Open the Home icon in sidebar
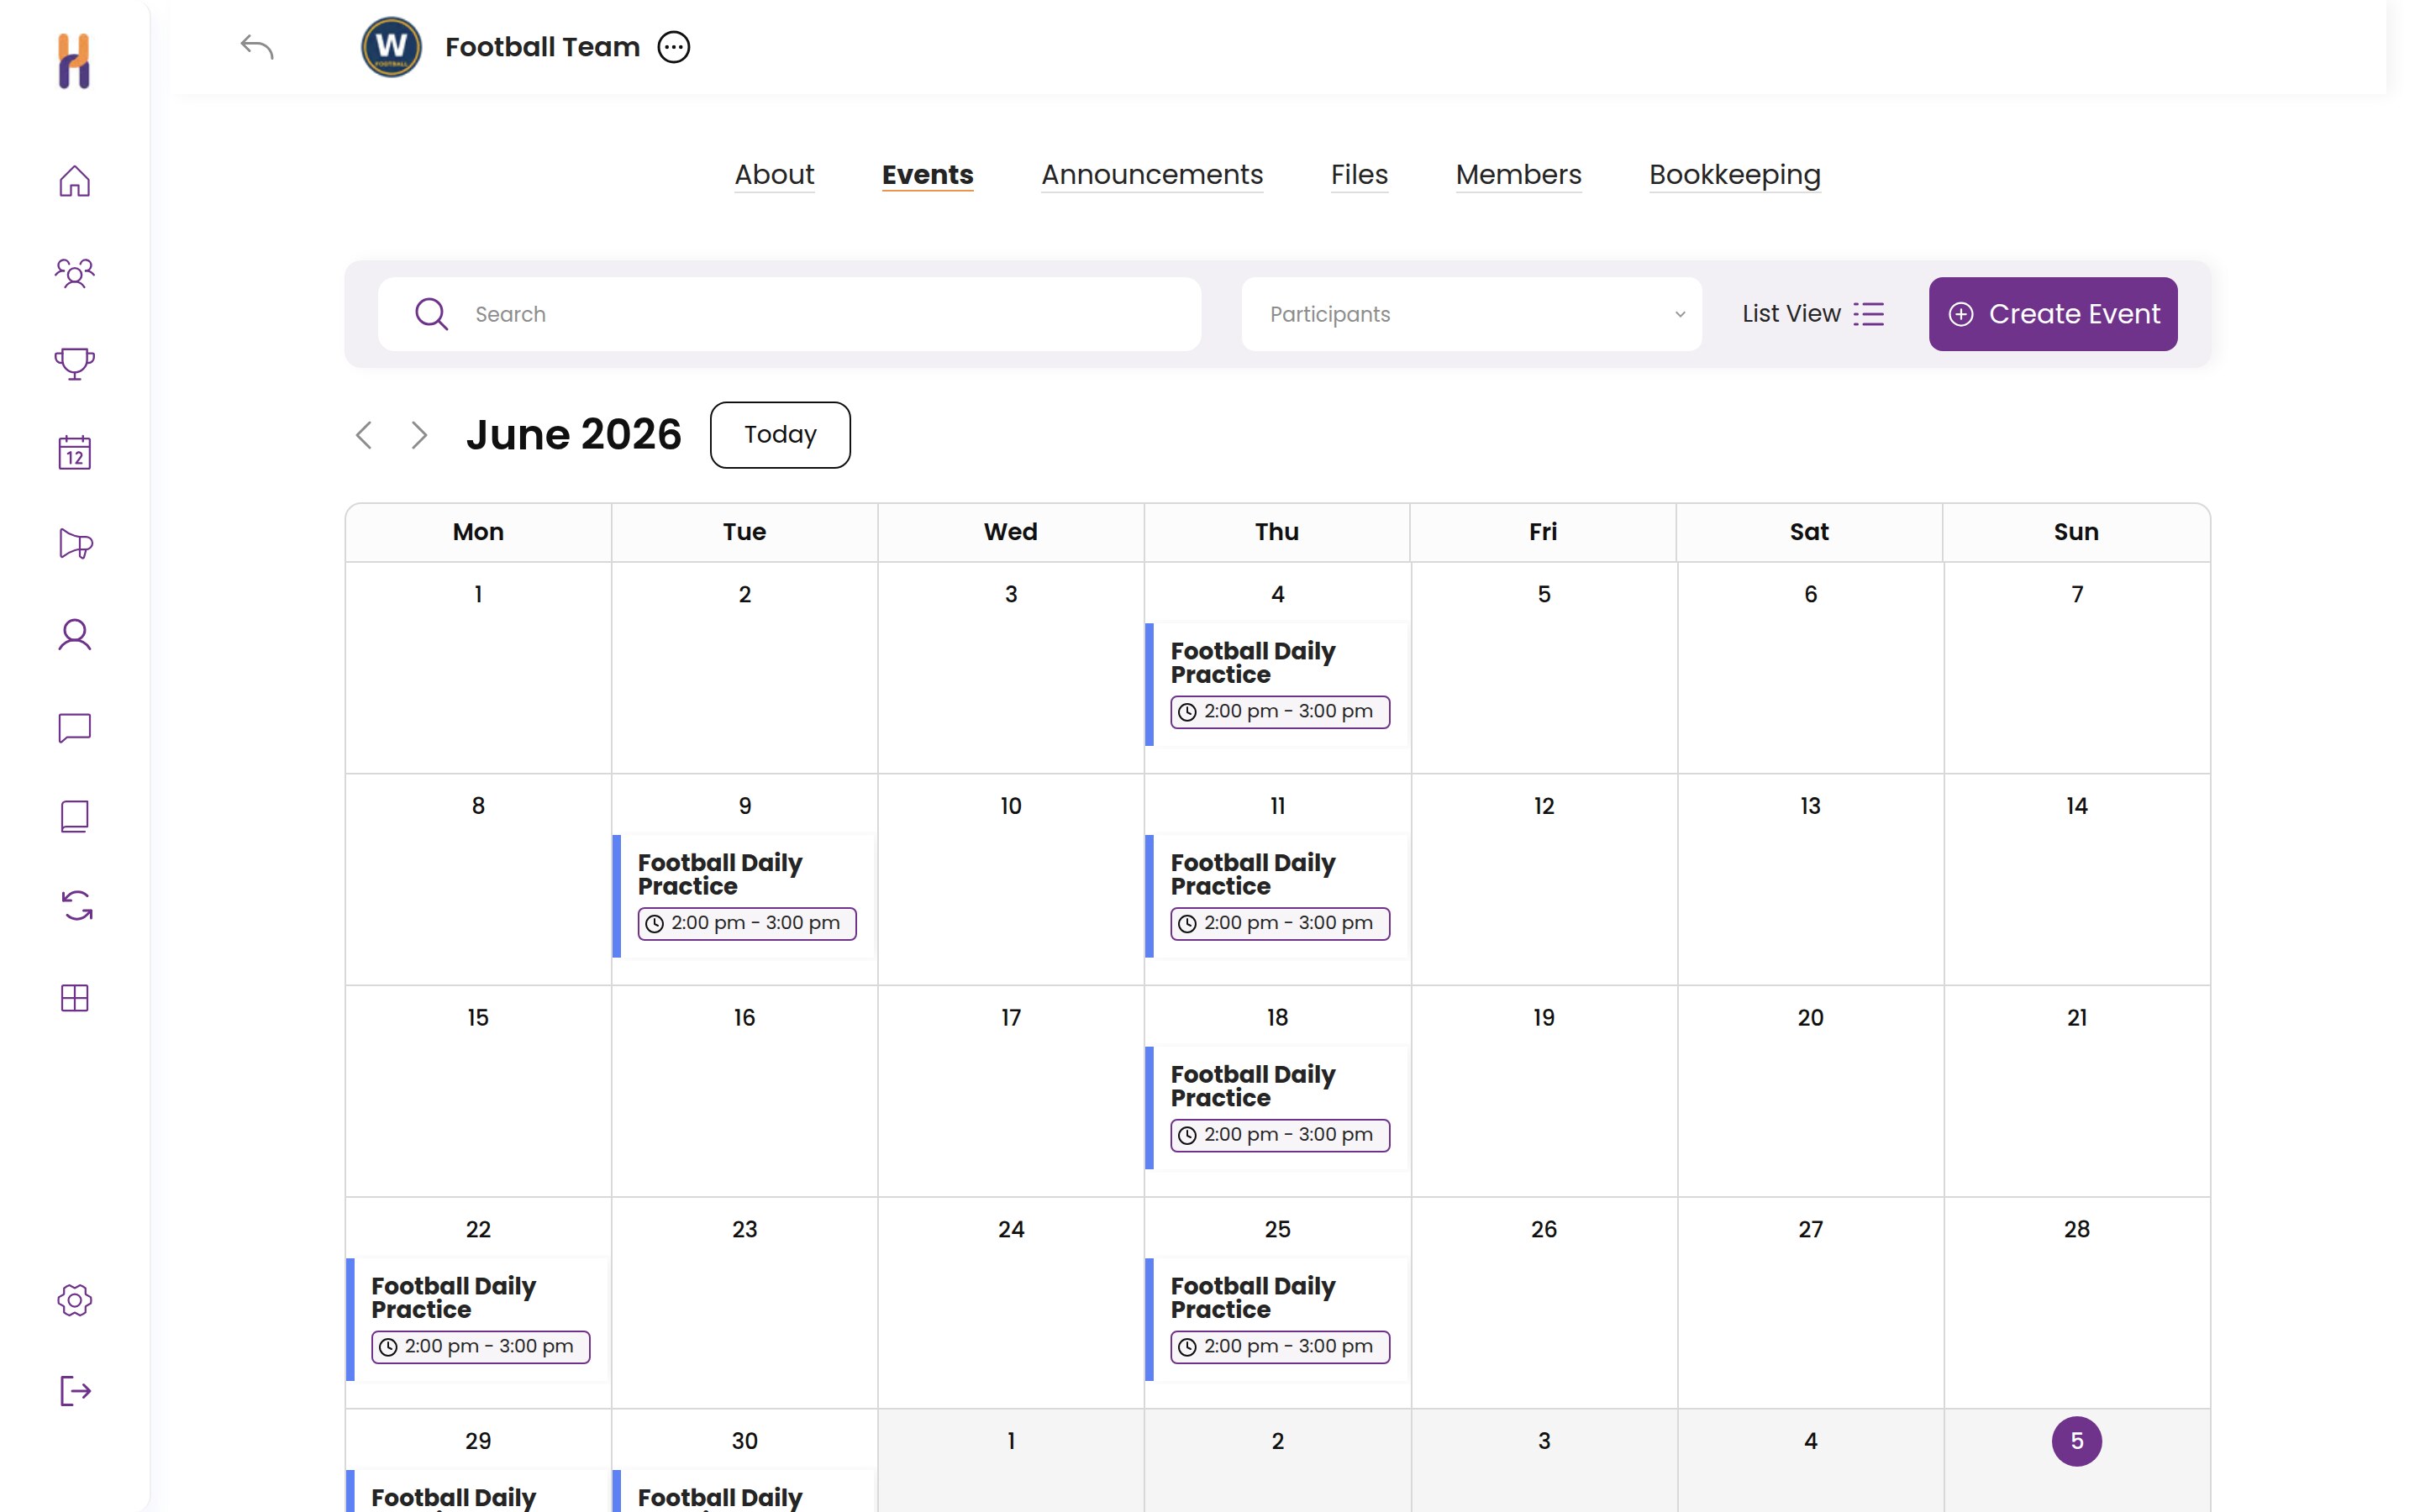Viewport: 2420px width, 1512px height. (74, 181)
